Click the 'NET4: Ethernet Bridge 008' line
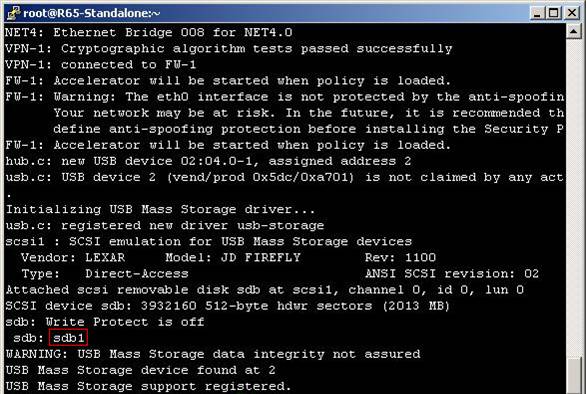Image resolution: width=586 pixels, height=394 pixels. tap(149, 33)
